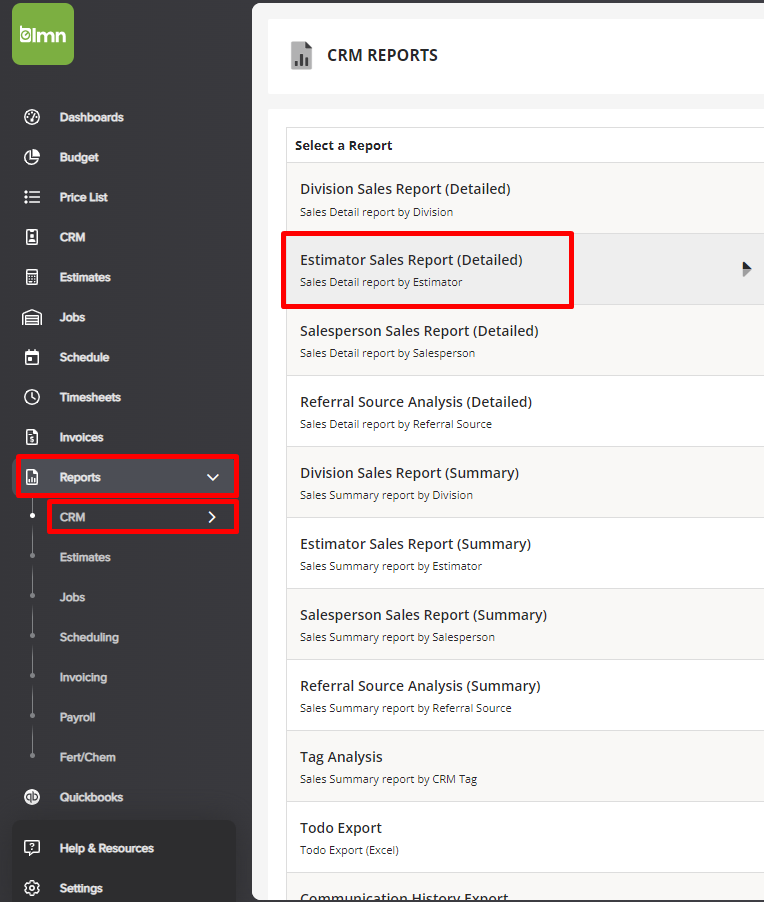Screen dimensions: 764x902
Task: Open Estimator Sales Report (Summary)
Action: tap(525, 553)
